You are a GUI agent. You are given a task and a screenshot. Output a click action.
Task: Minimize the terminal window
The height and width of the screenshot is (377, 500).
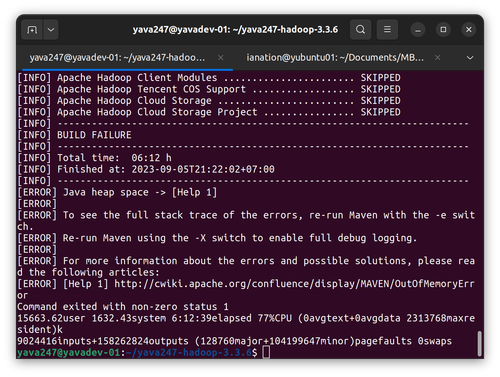coord(418,30)
